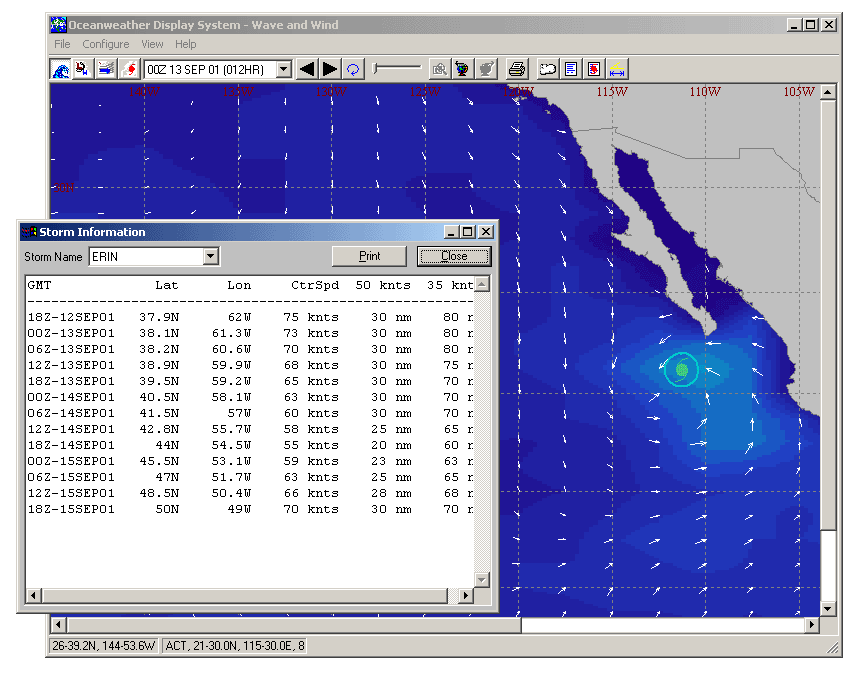Open the View menu
Viewport: 862px width, 678px height.
click(152, 44)
